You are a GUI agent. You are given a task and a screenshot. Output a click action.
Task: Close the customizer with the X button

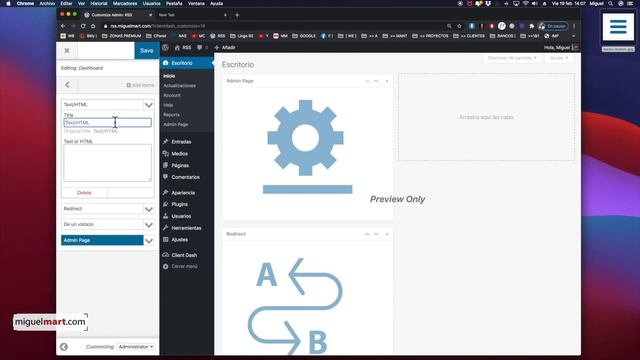(x=67, y=51)
